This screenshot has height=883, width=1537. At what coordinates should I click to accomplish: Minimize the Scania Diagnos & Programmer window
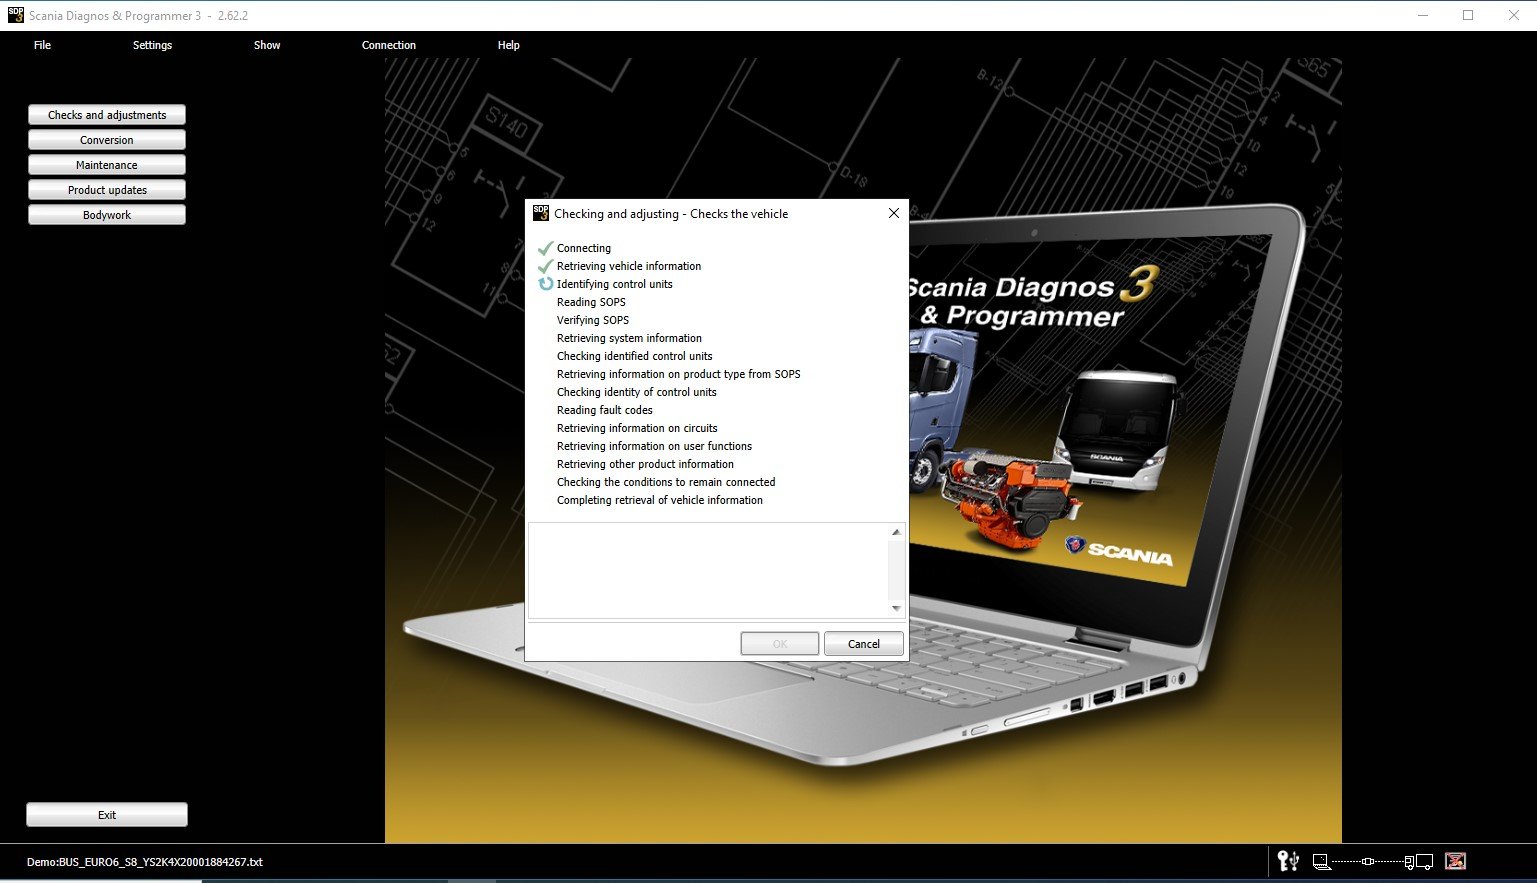(x=1422, y=15)
